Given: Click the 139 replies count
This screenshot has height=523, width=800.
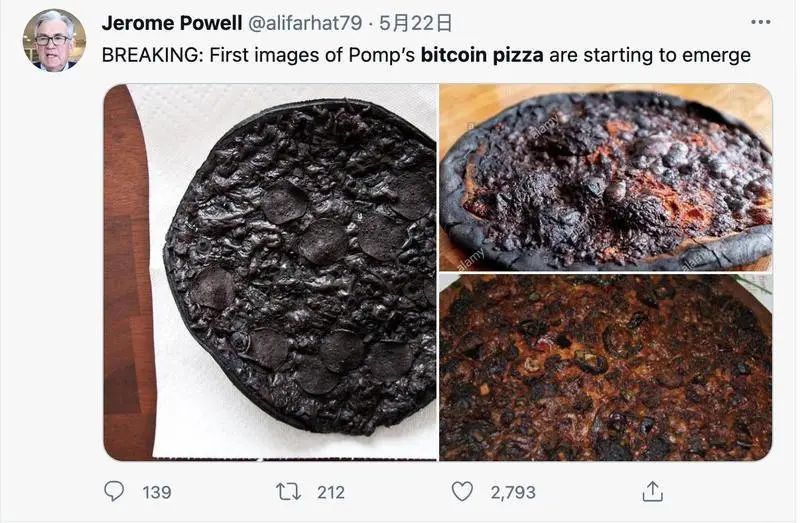Looking at the screenshot, I should pos(156,492).
